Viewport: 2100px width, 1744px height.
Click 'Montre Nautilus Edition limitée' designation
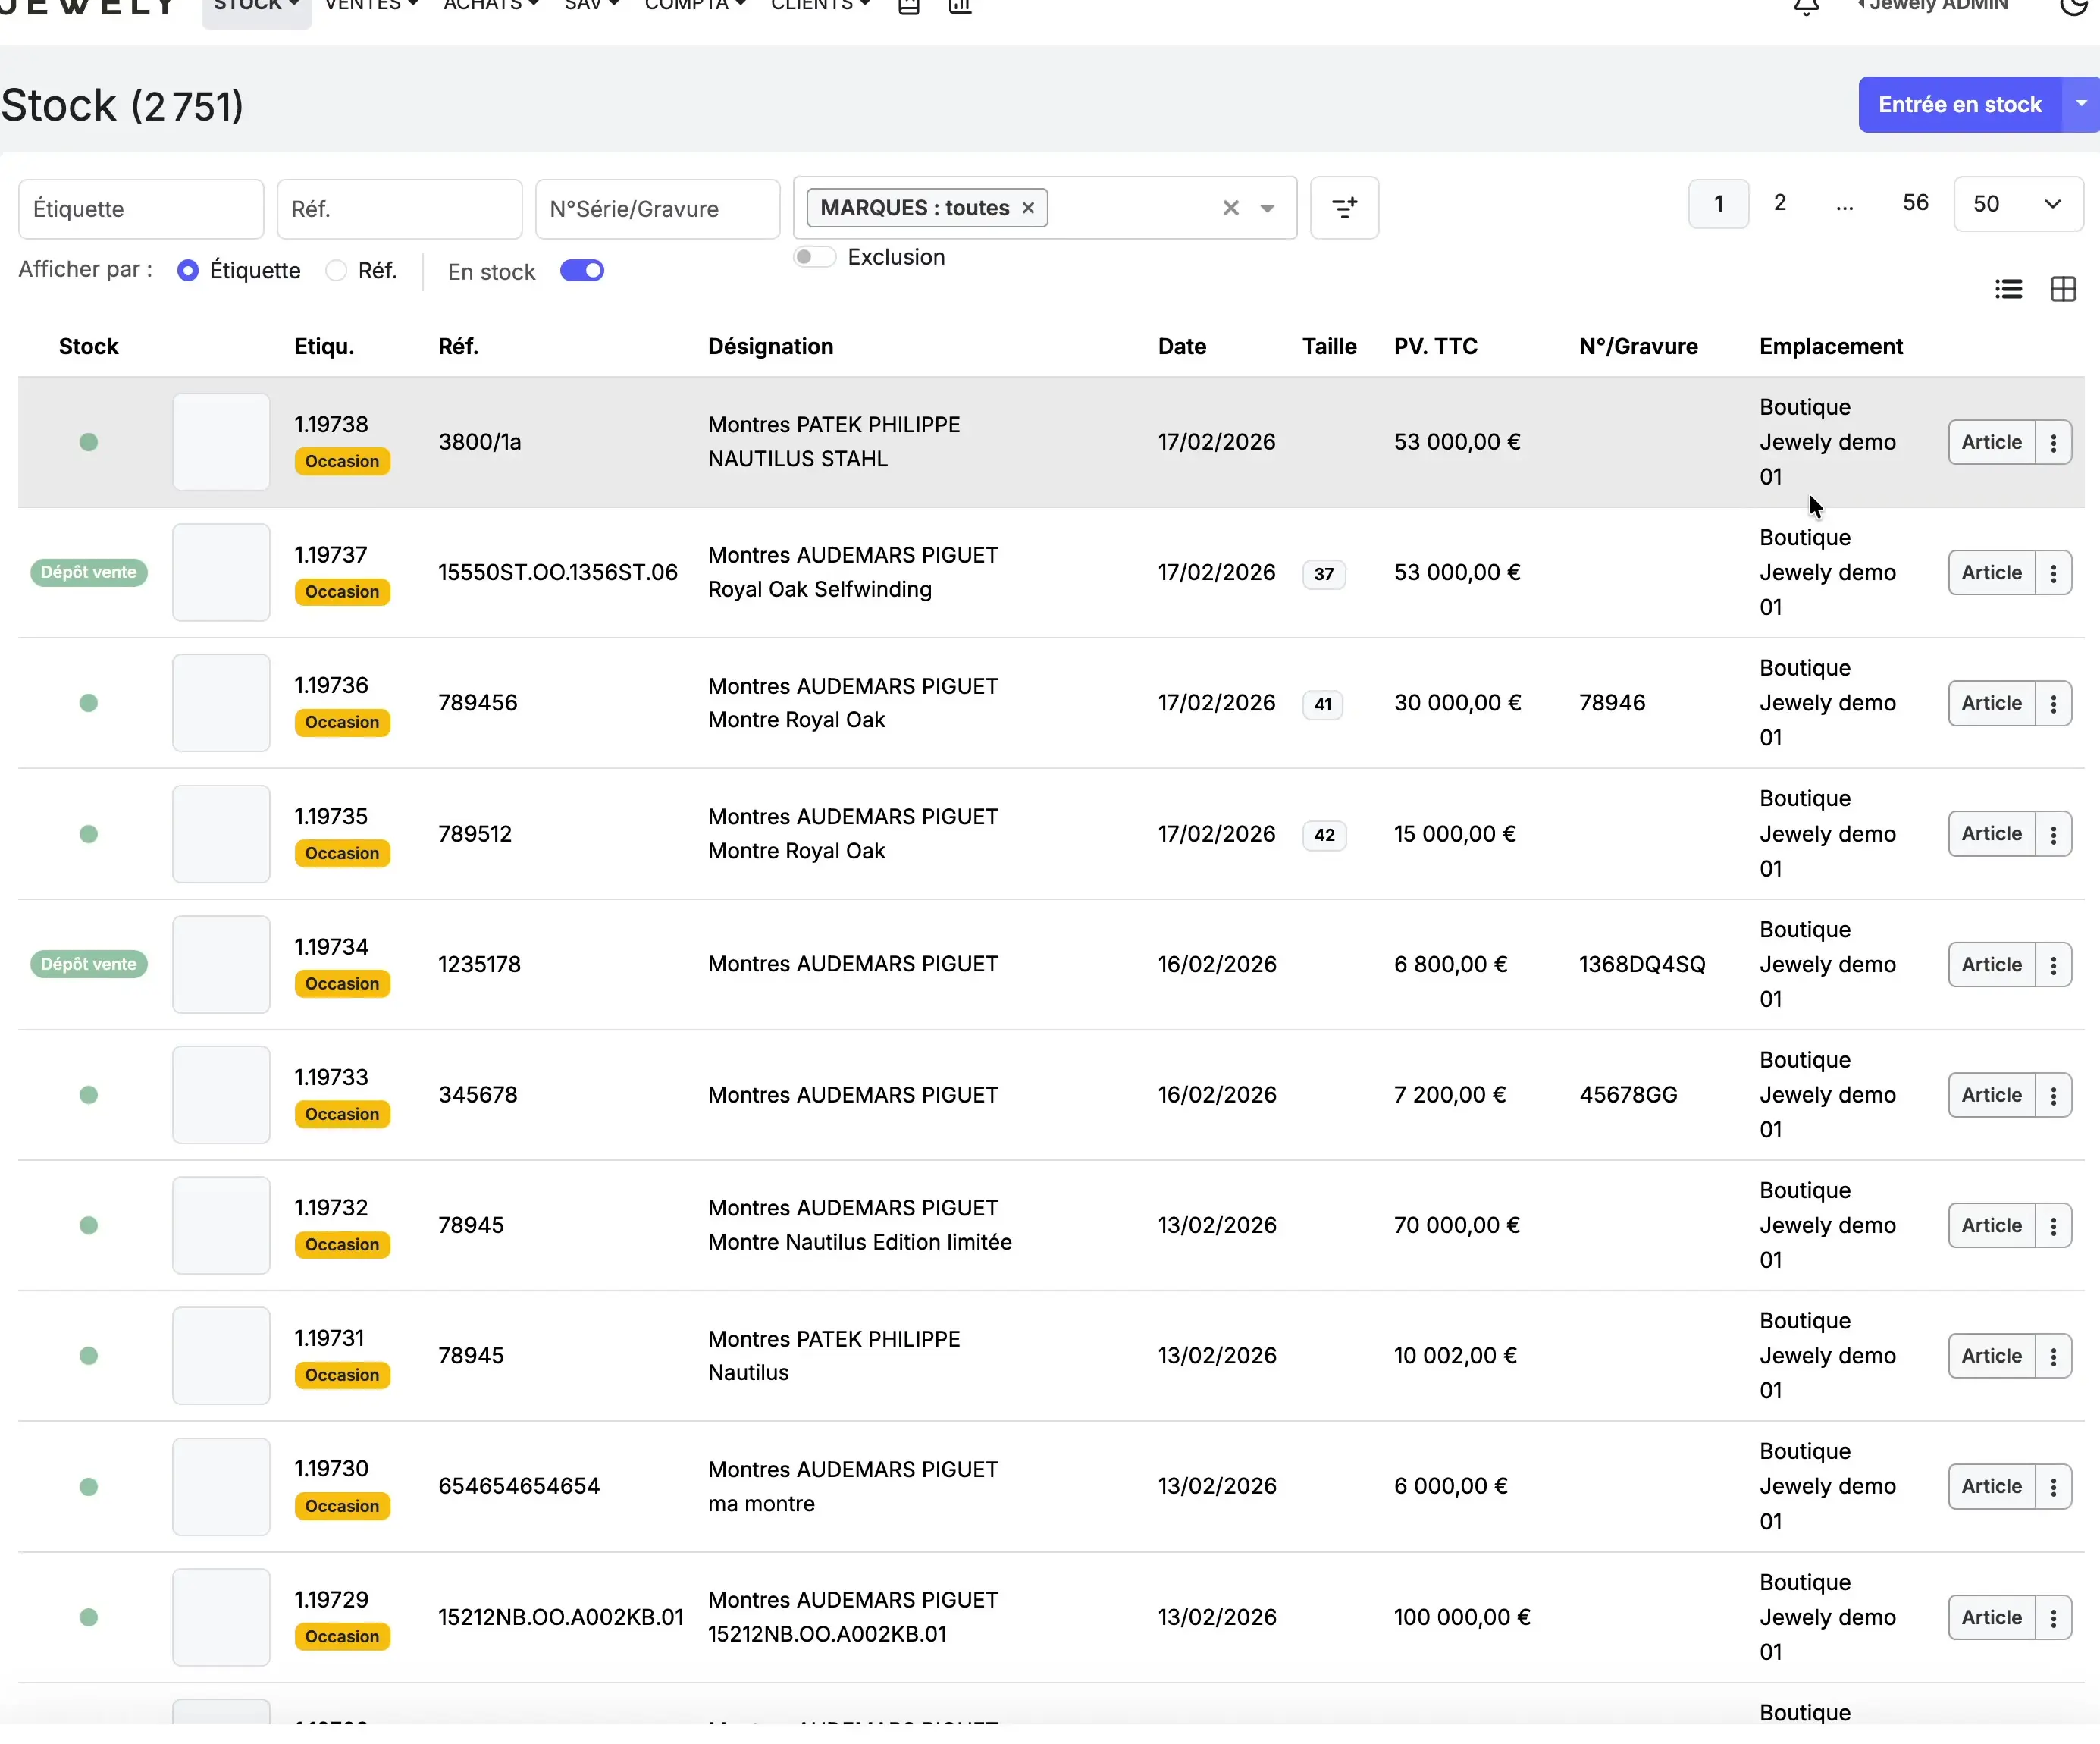pos(860,1243)
